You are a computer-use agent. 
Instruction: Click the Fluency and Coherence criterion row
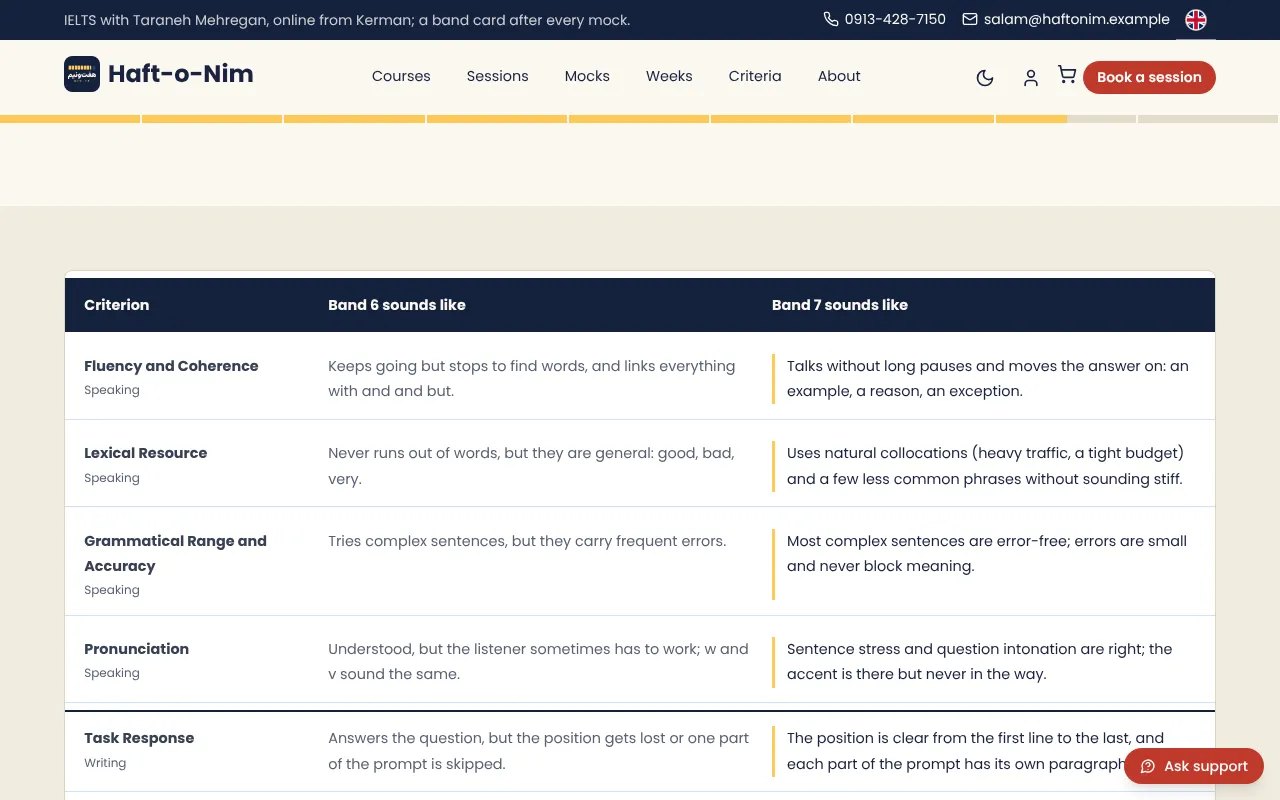[x=640, y=376]
